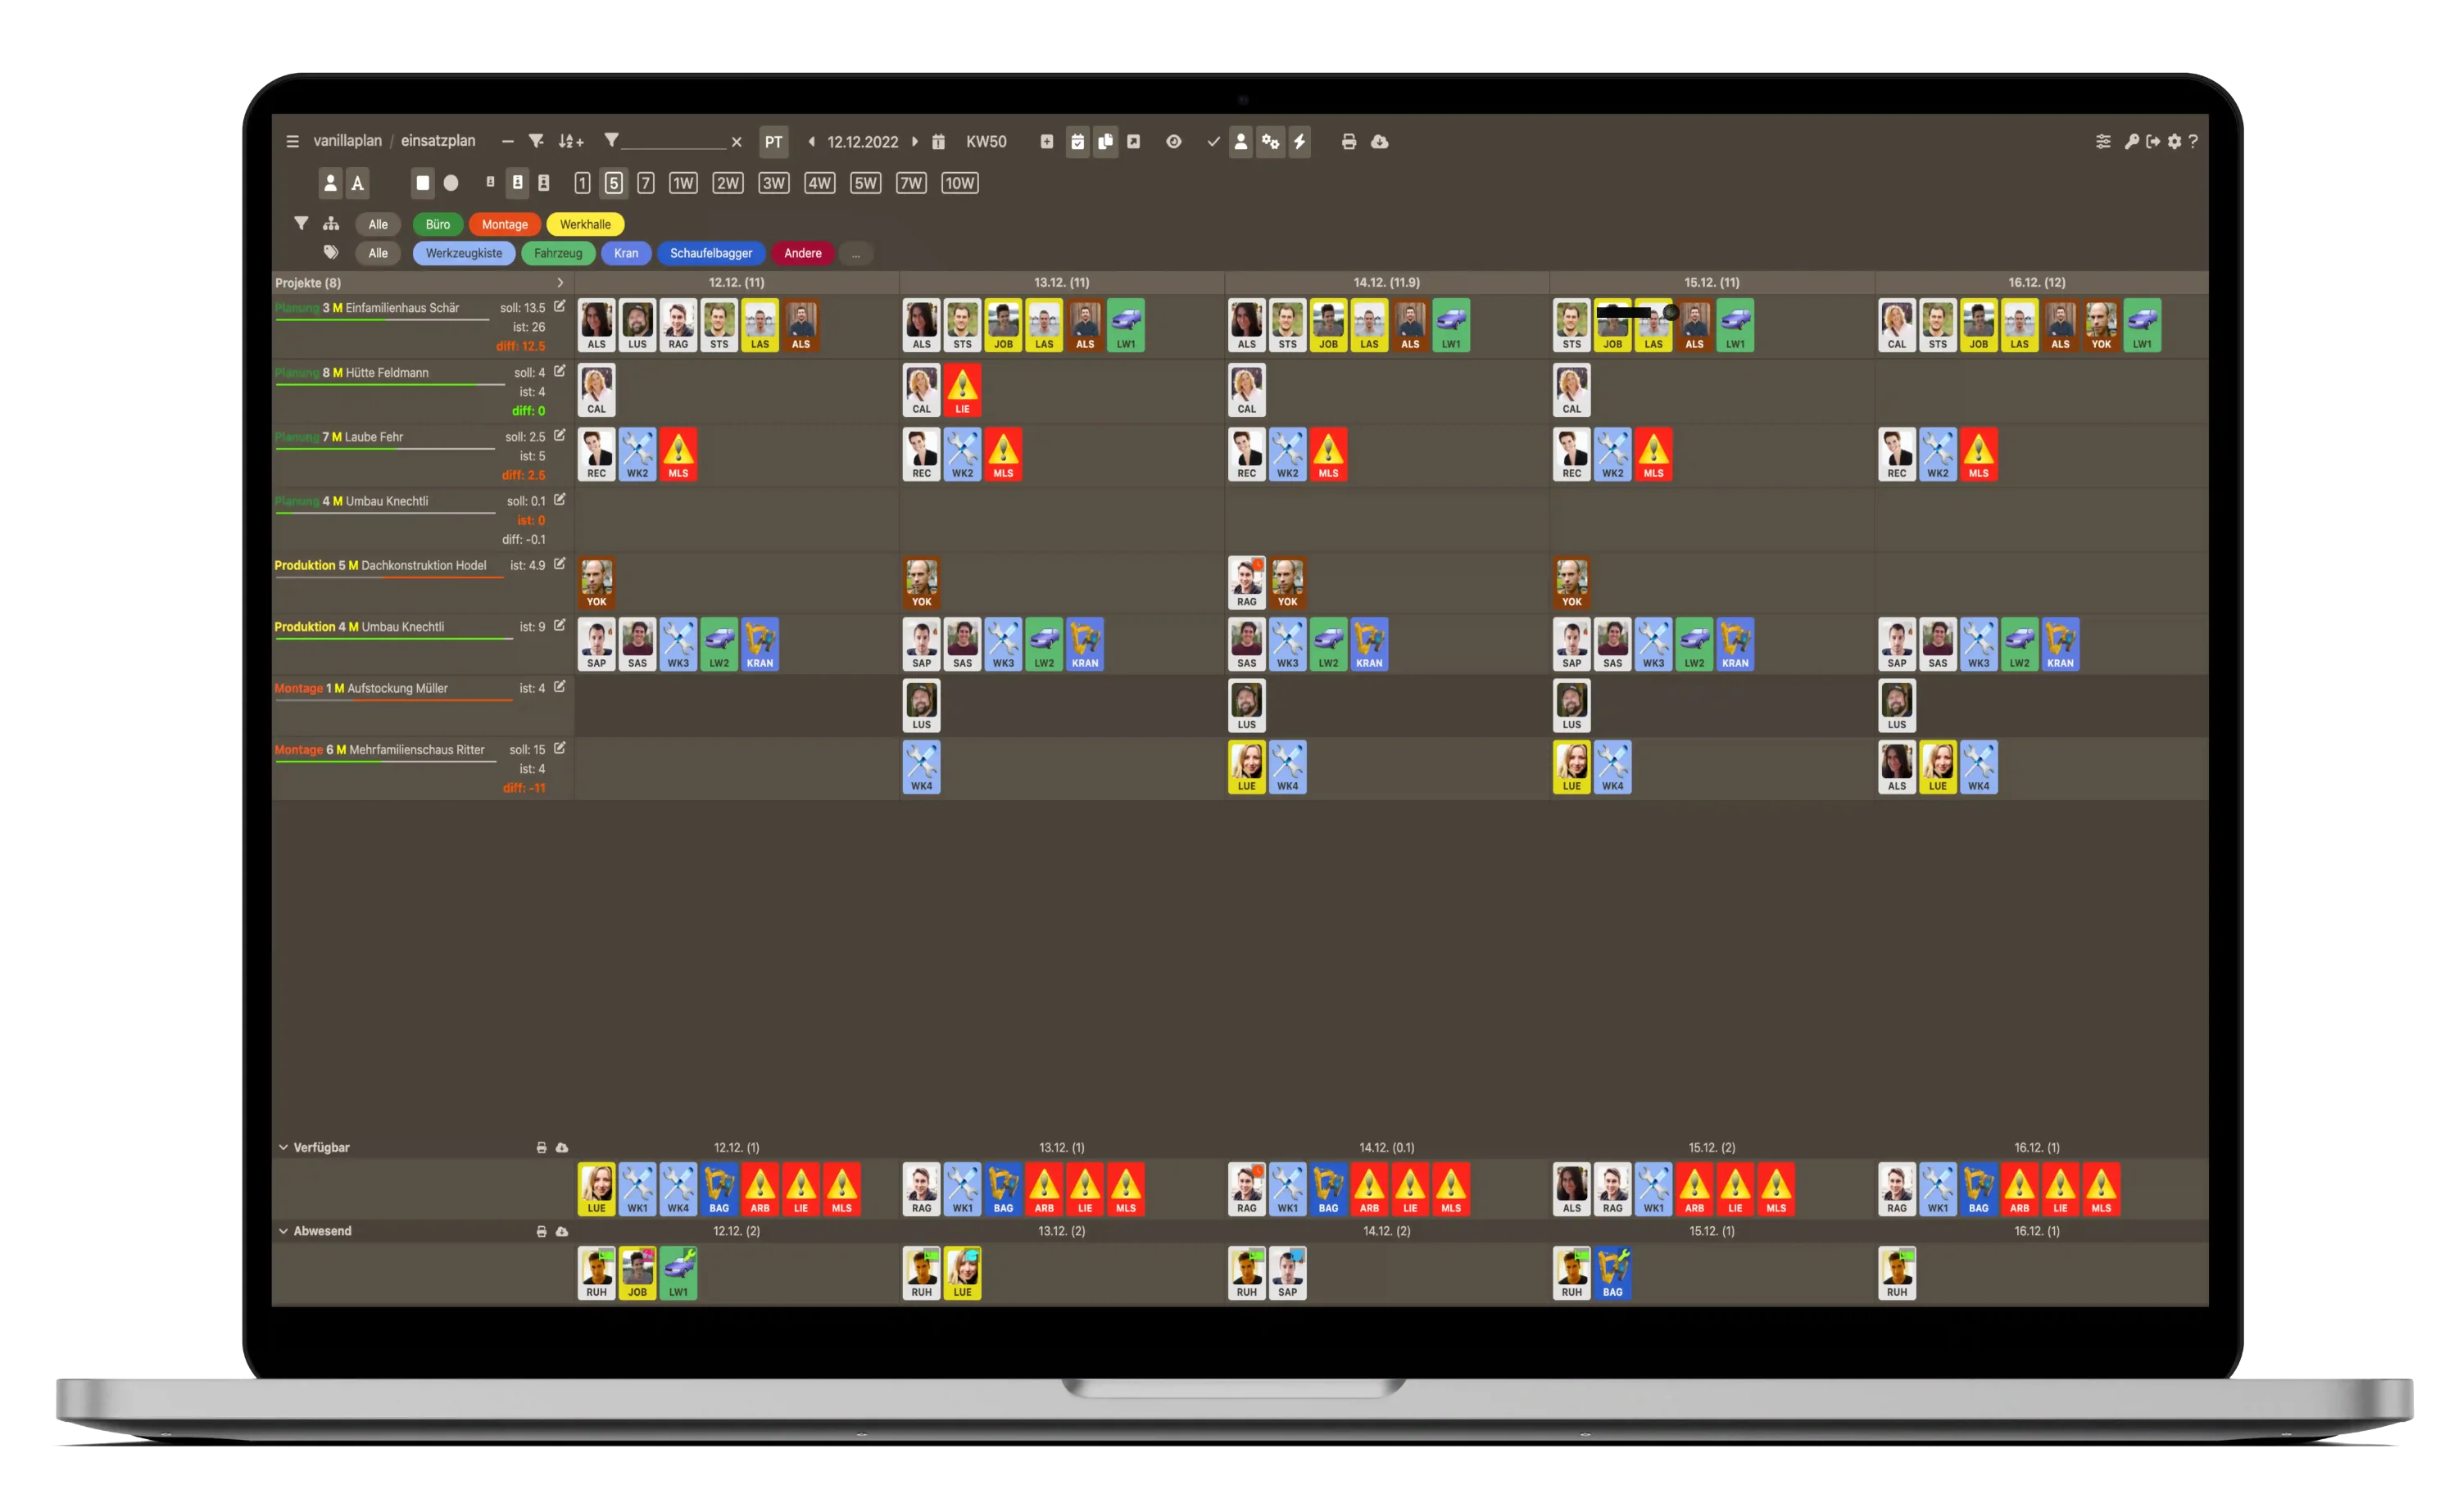Select the circle shape option

click(x=451, y=183)
